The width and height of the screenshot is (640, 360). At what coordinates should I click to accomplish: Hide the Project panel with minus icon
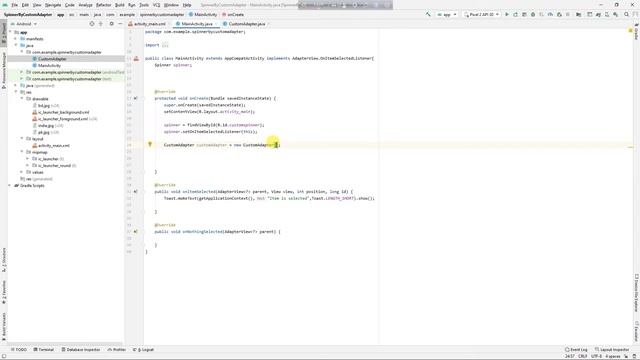coord(120,24)
